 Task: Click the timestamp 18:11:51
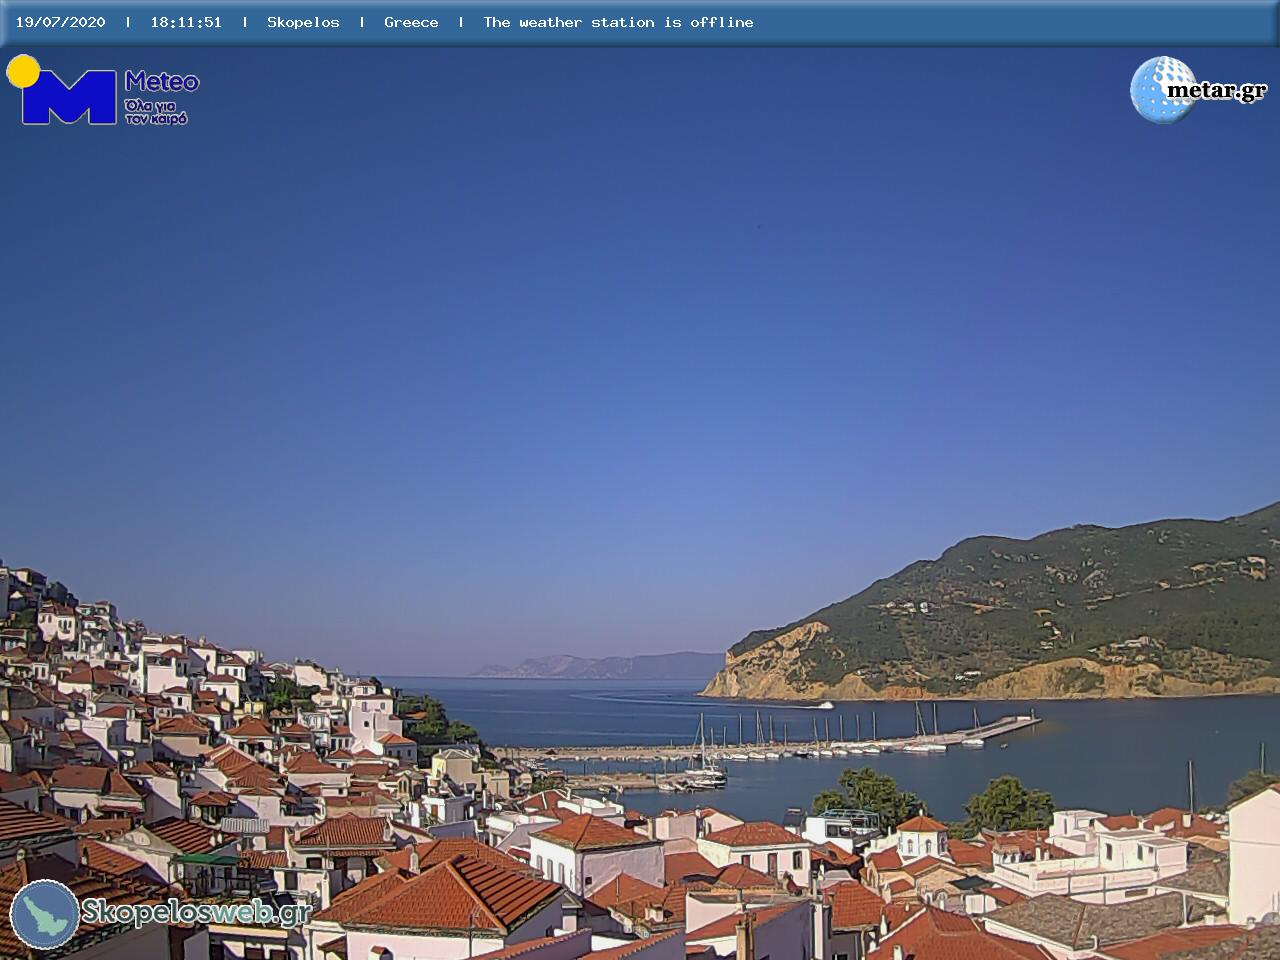(186, 22)
